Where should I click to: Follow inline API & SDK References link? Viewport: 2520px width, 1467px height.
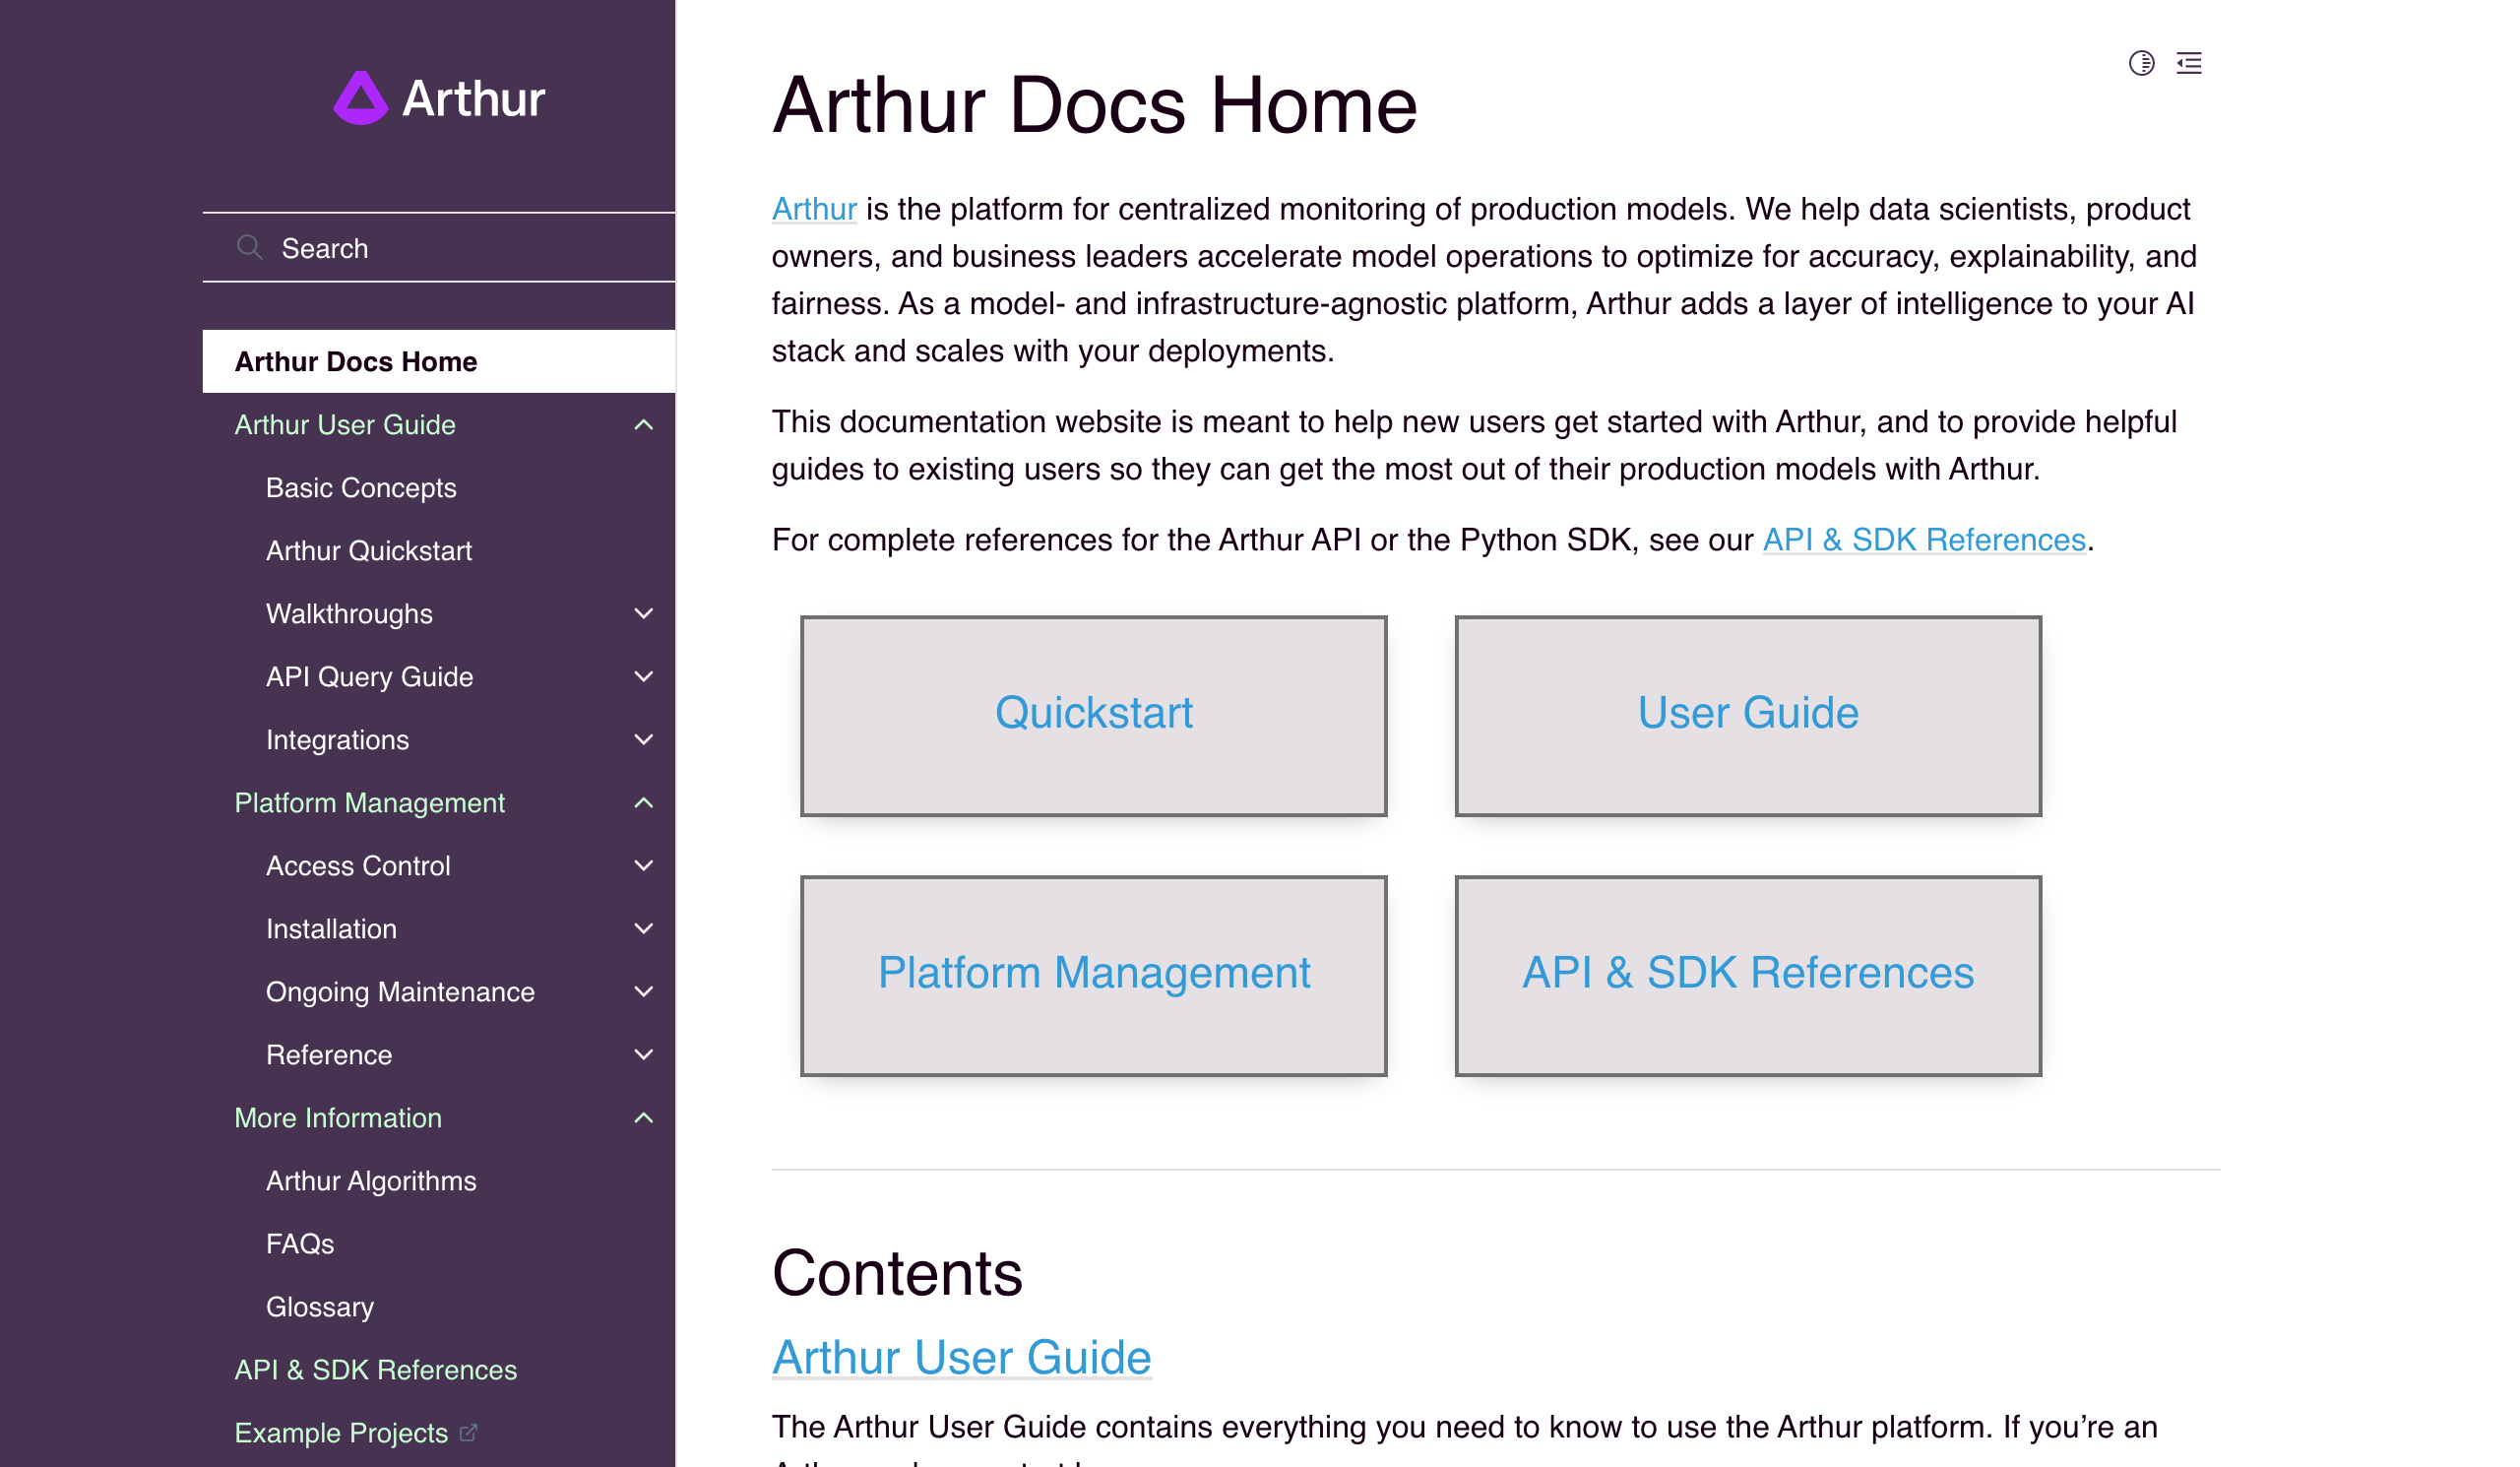click(1924, 540)
